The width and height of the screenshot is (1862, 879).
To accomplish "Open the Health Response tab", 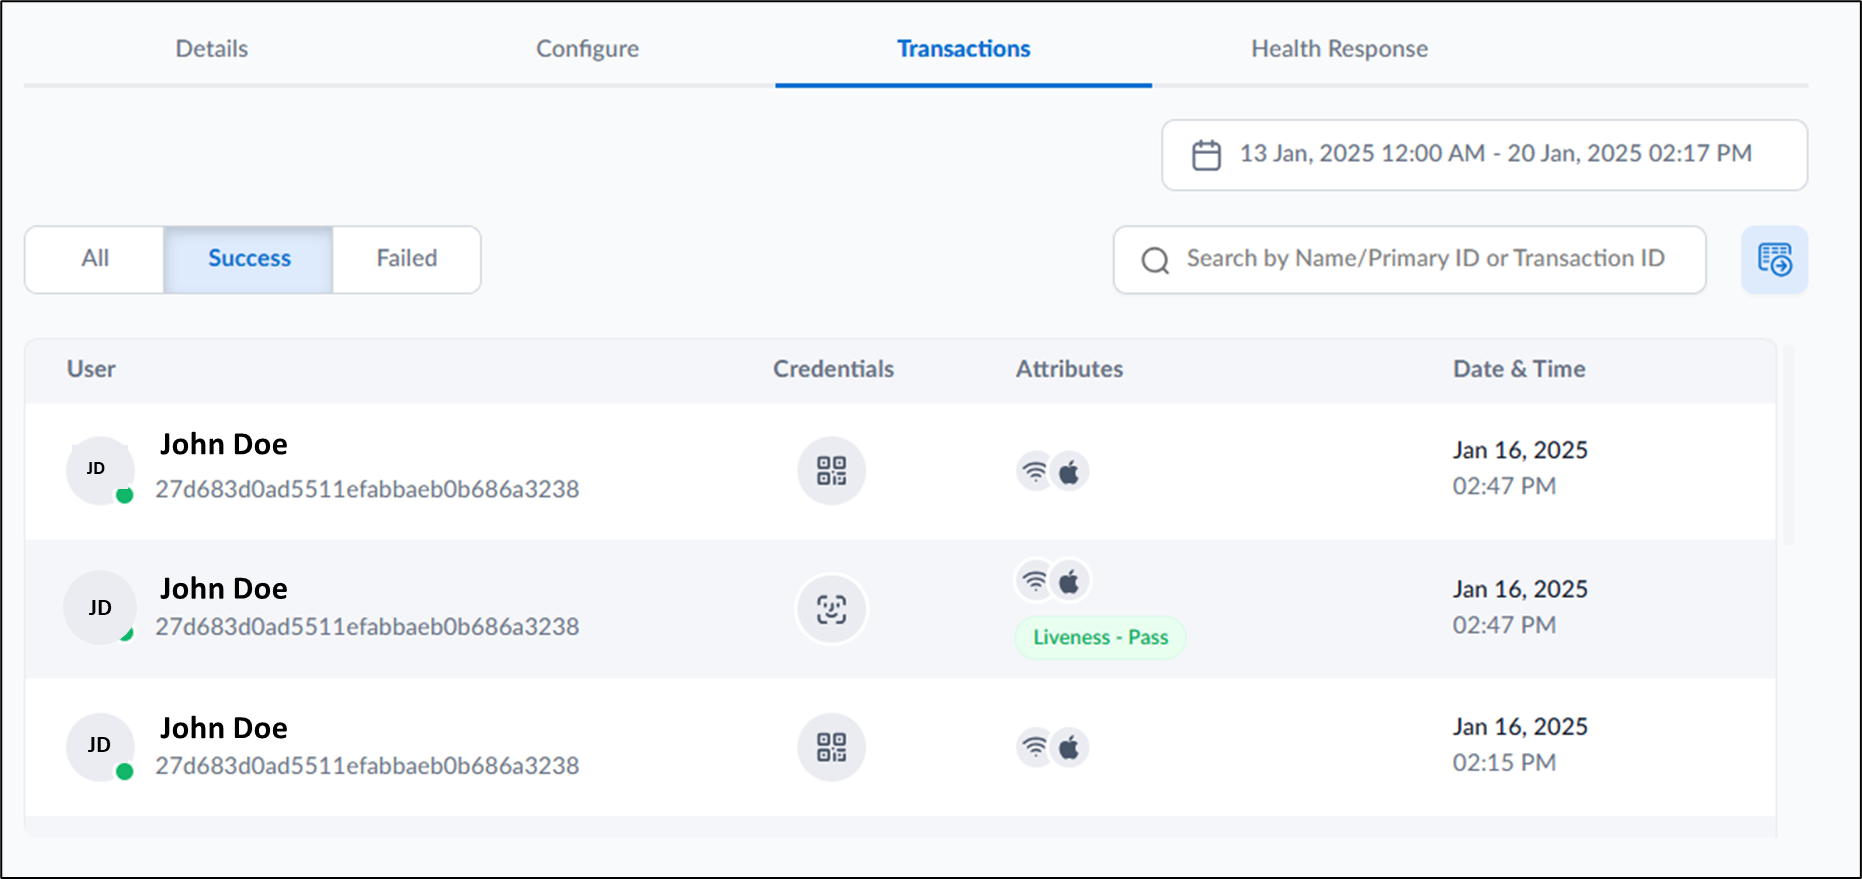I will point(1340,49).
